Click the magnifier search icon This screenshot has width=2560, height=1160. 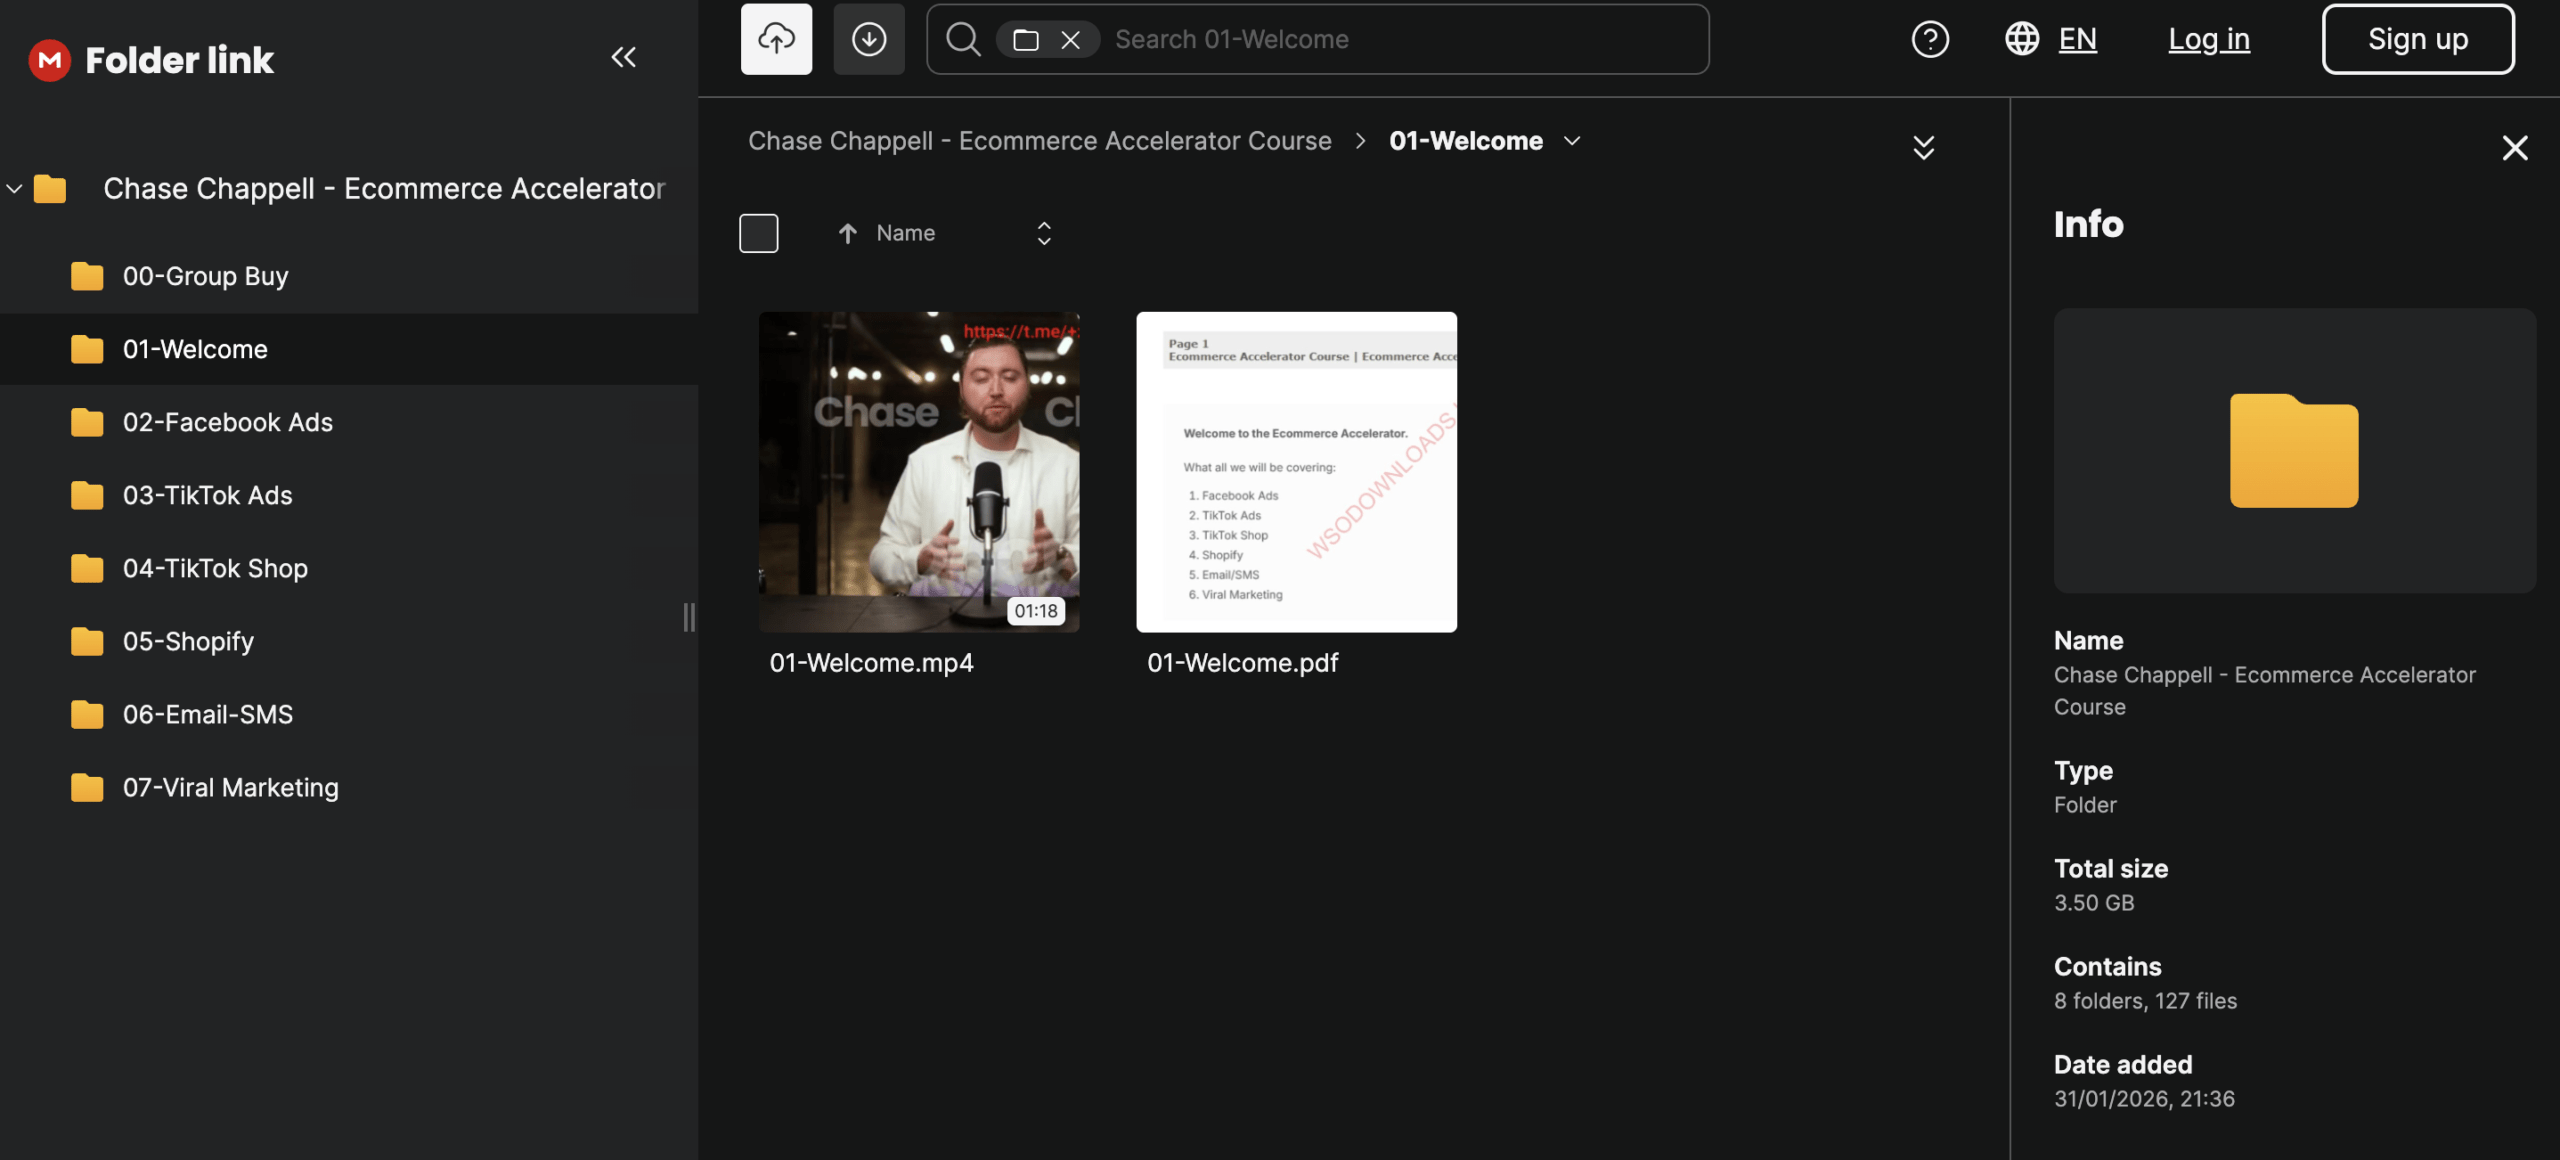(x=962, y=39)
